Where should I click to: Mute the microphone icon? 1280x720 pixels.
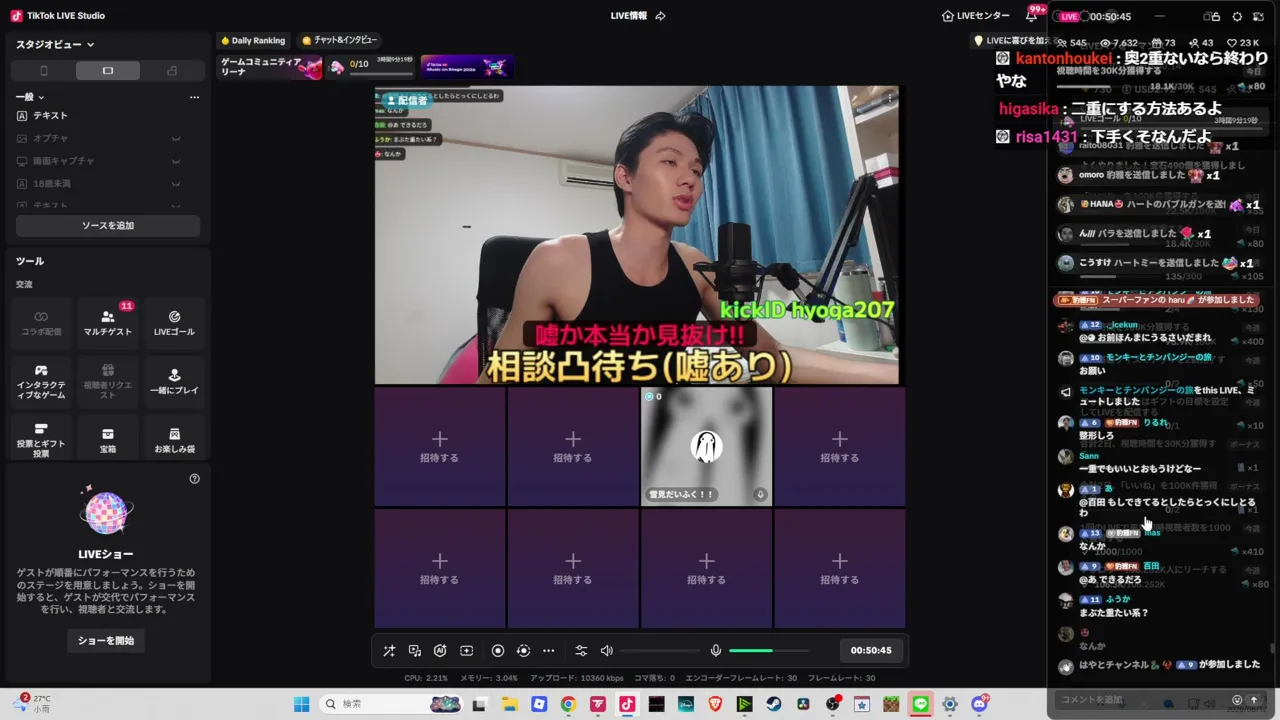716,650
